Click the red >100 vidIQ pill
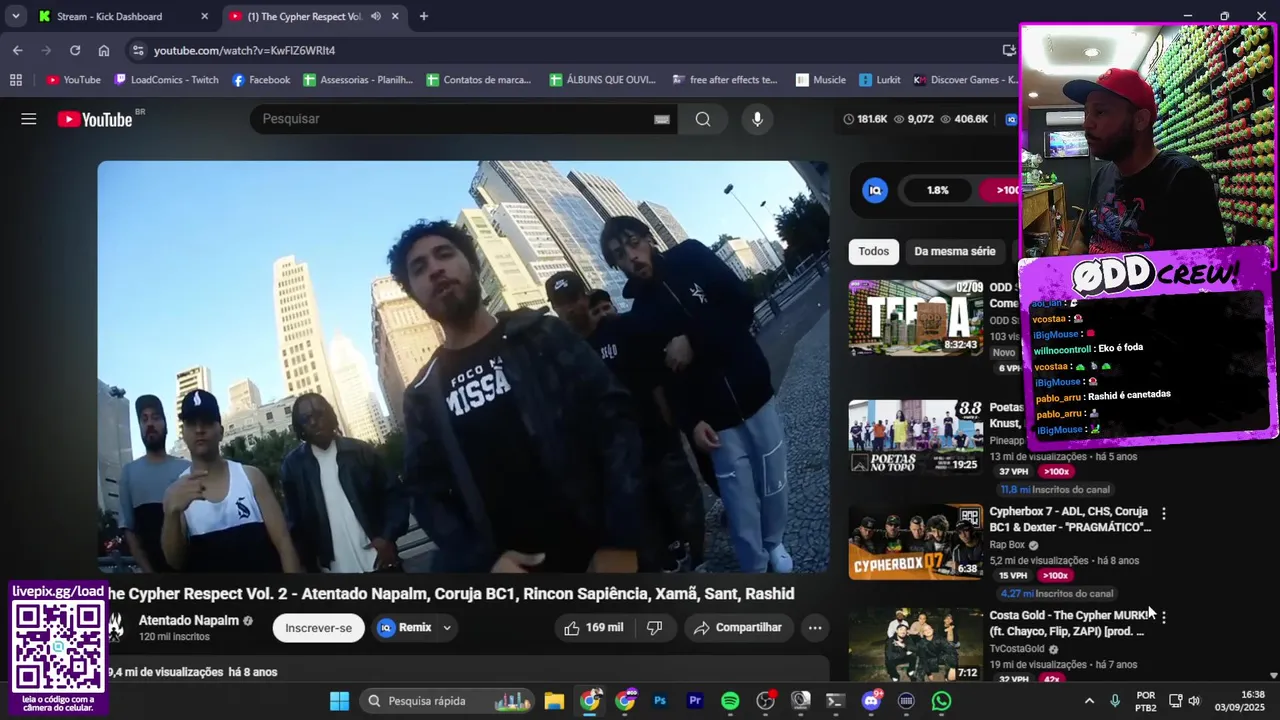The image size is (1280, 720). tap(1000, 190)
